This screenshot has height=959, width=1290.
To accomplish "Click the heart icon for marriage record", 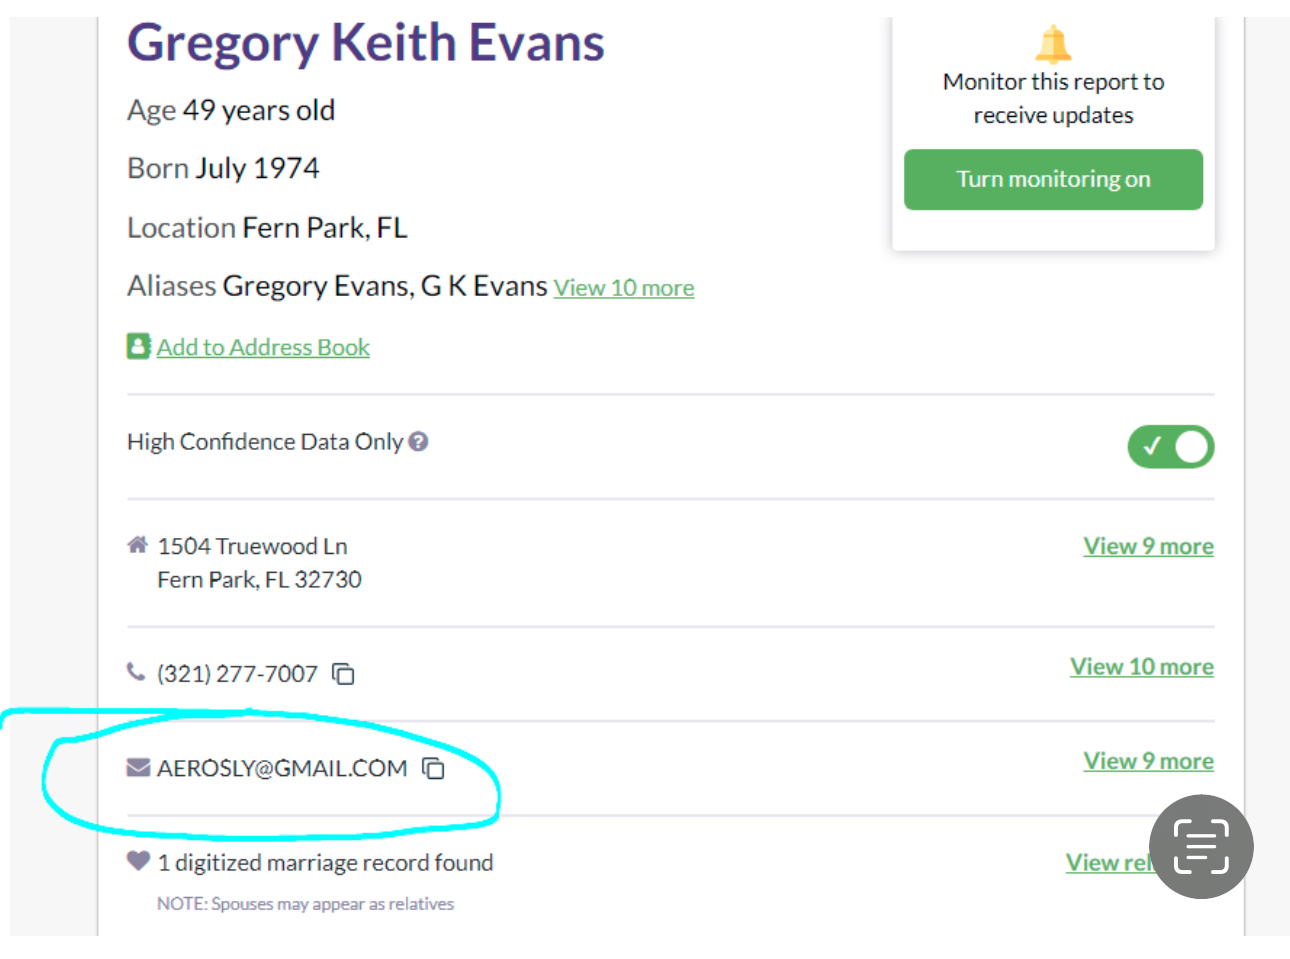I will (x=138, y=861).
